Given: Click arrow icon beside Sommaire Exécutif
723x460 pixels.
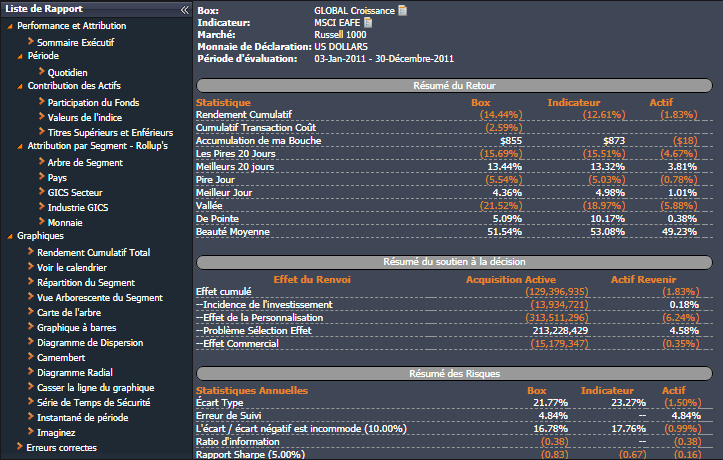Looking at the screenshot, I should click(30, 42).
